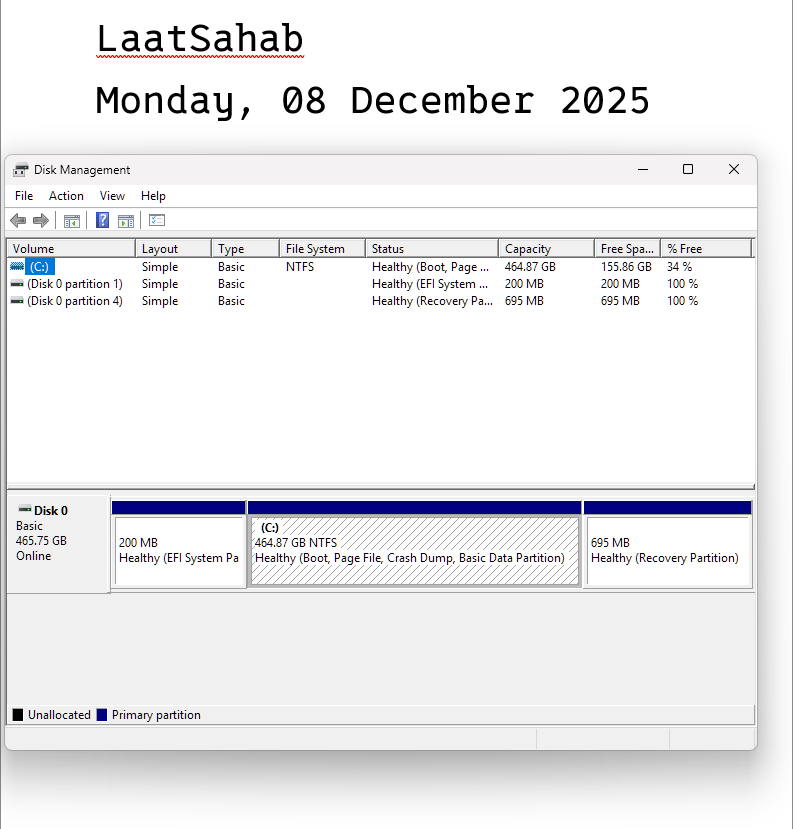Click Show/Hide Action Pane toolbar icon

tap(126, 220)
